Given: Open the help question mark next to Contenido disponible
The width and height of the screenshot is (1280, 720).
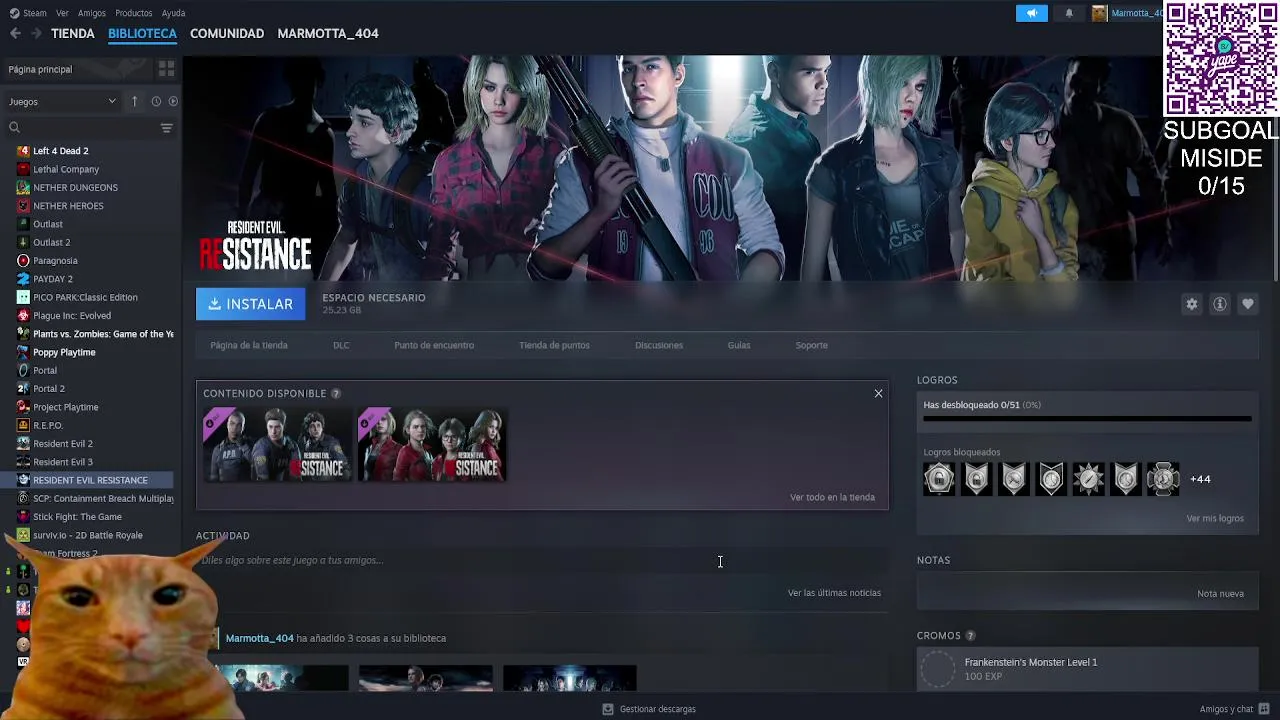Looking at the screenshot, I should pos(336,394).
